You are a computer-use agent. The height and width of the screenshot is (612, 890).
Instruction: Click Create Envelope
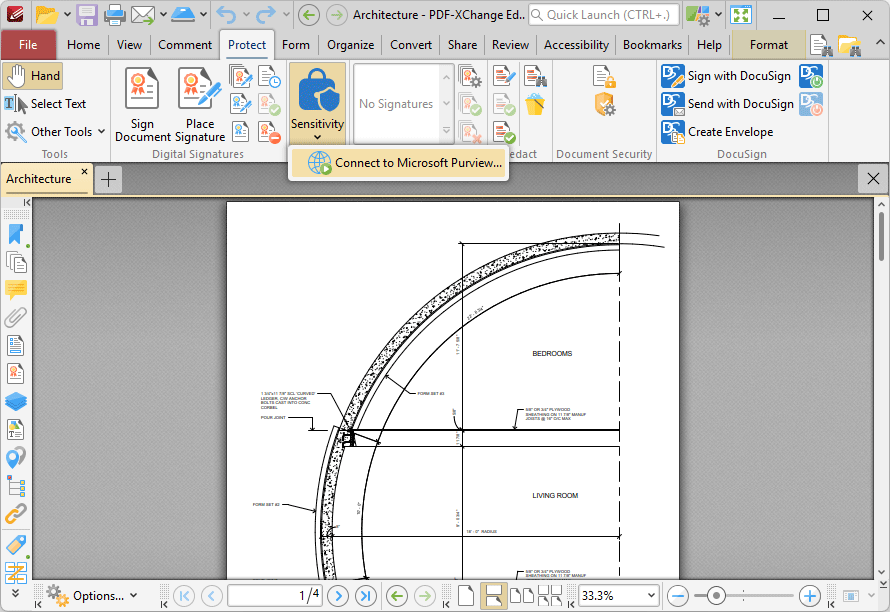pyautogui.click(x=717, y=132)
